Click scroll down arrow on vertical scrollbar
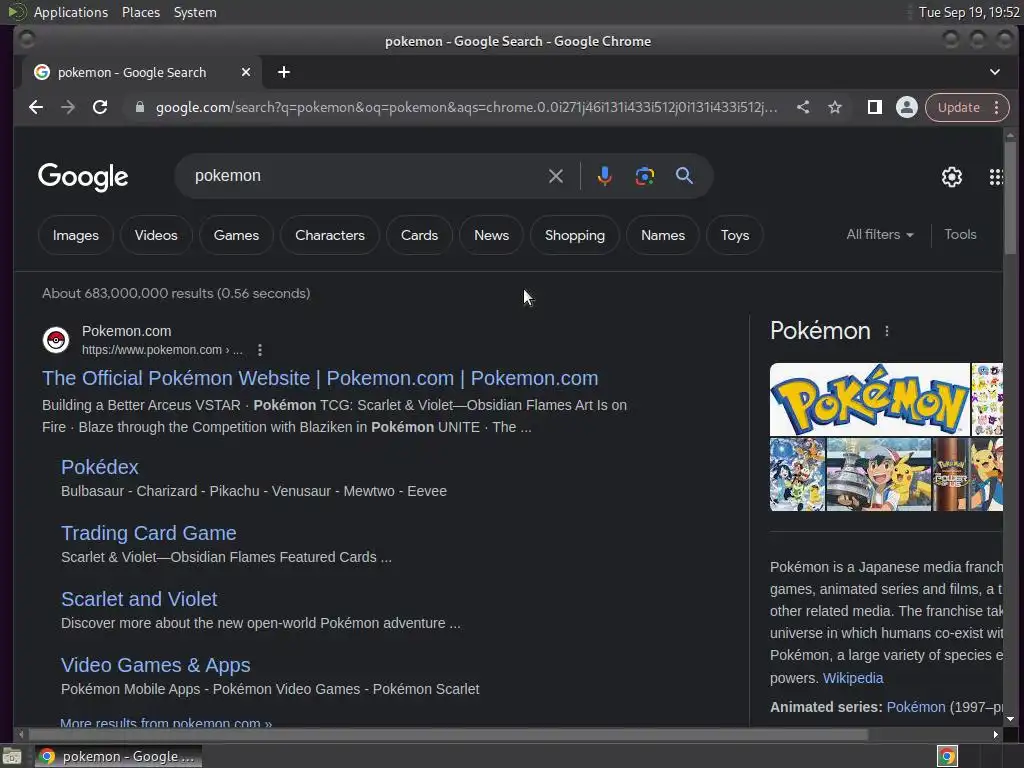Screen dimensions: 1024x768 coord(1010,719)
